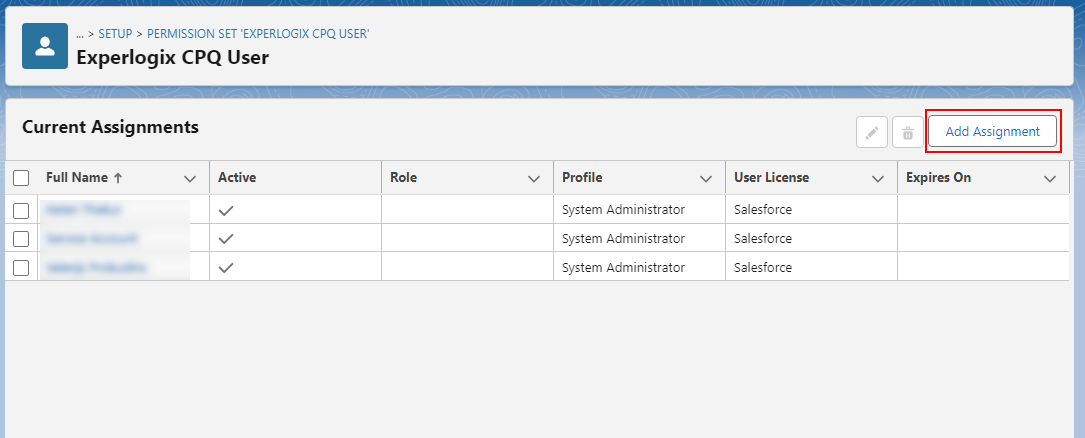This screenshot has height=438, width=1085.
Task: Open the PERMISSION SET 'EXPERLOGIX CPQ USER' breadcrumb
Action: pyautogui.click(x=258, y=33)
